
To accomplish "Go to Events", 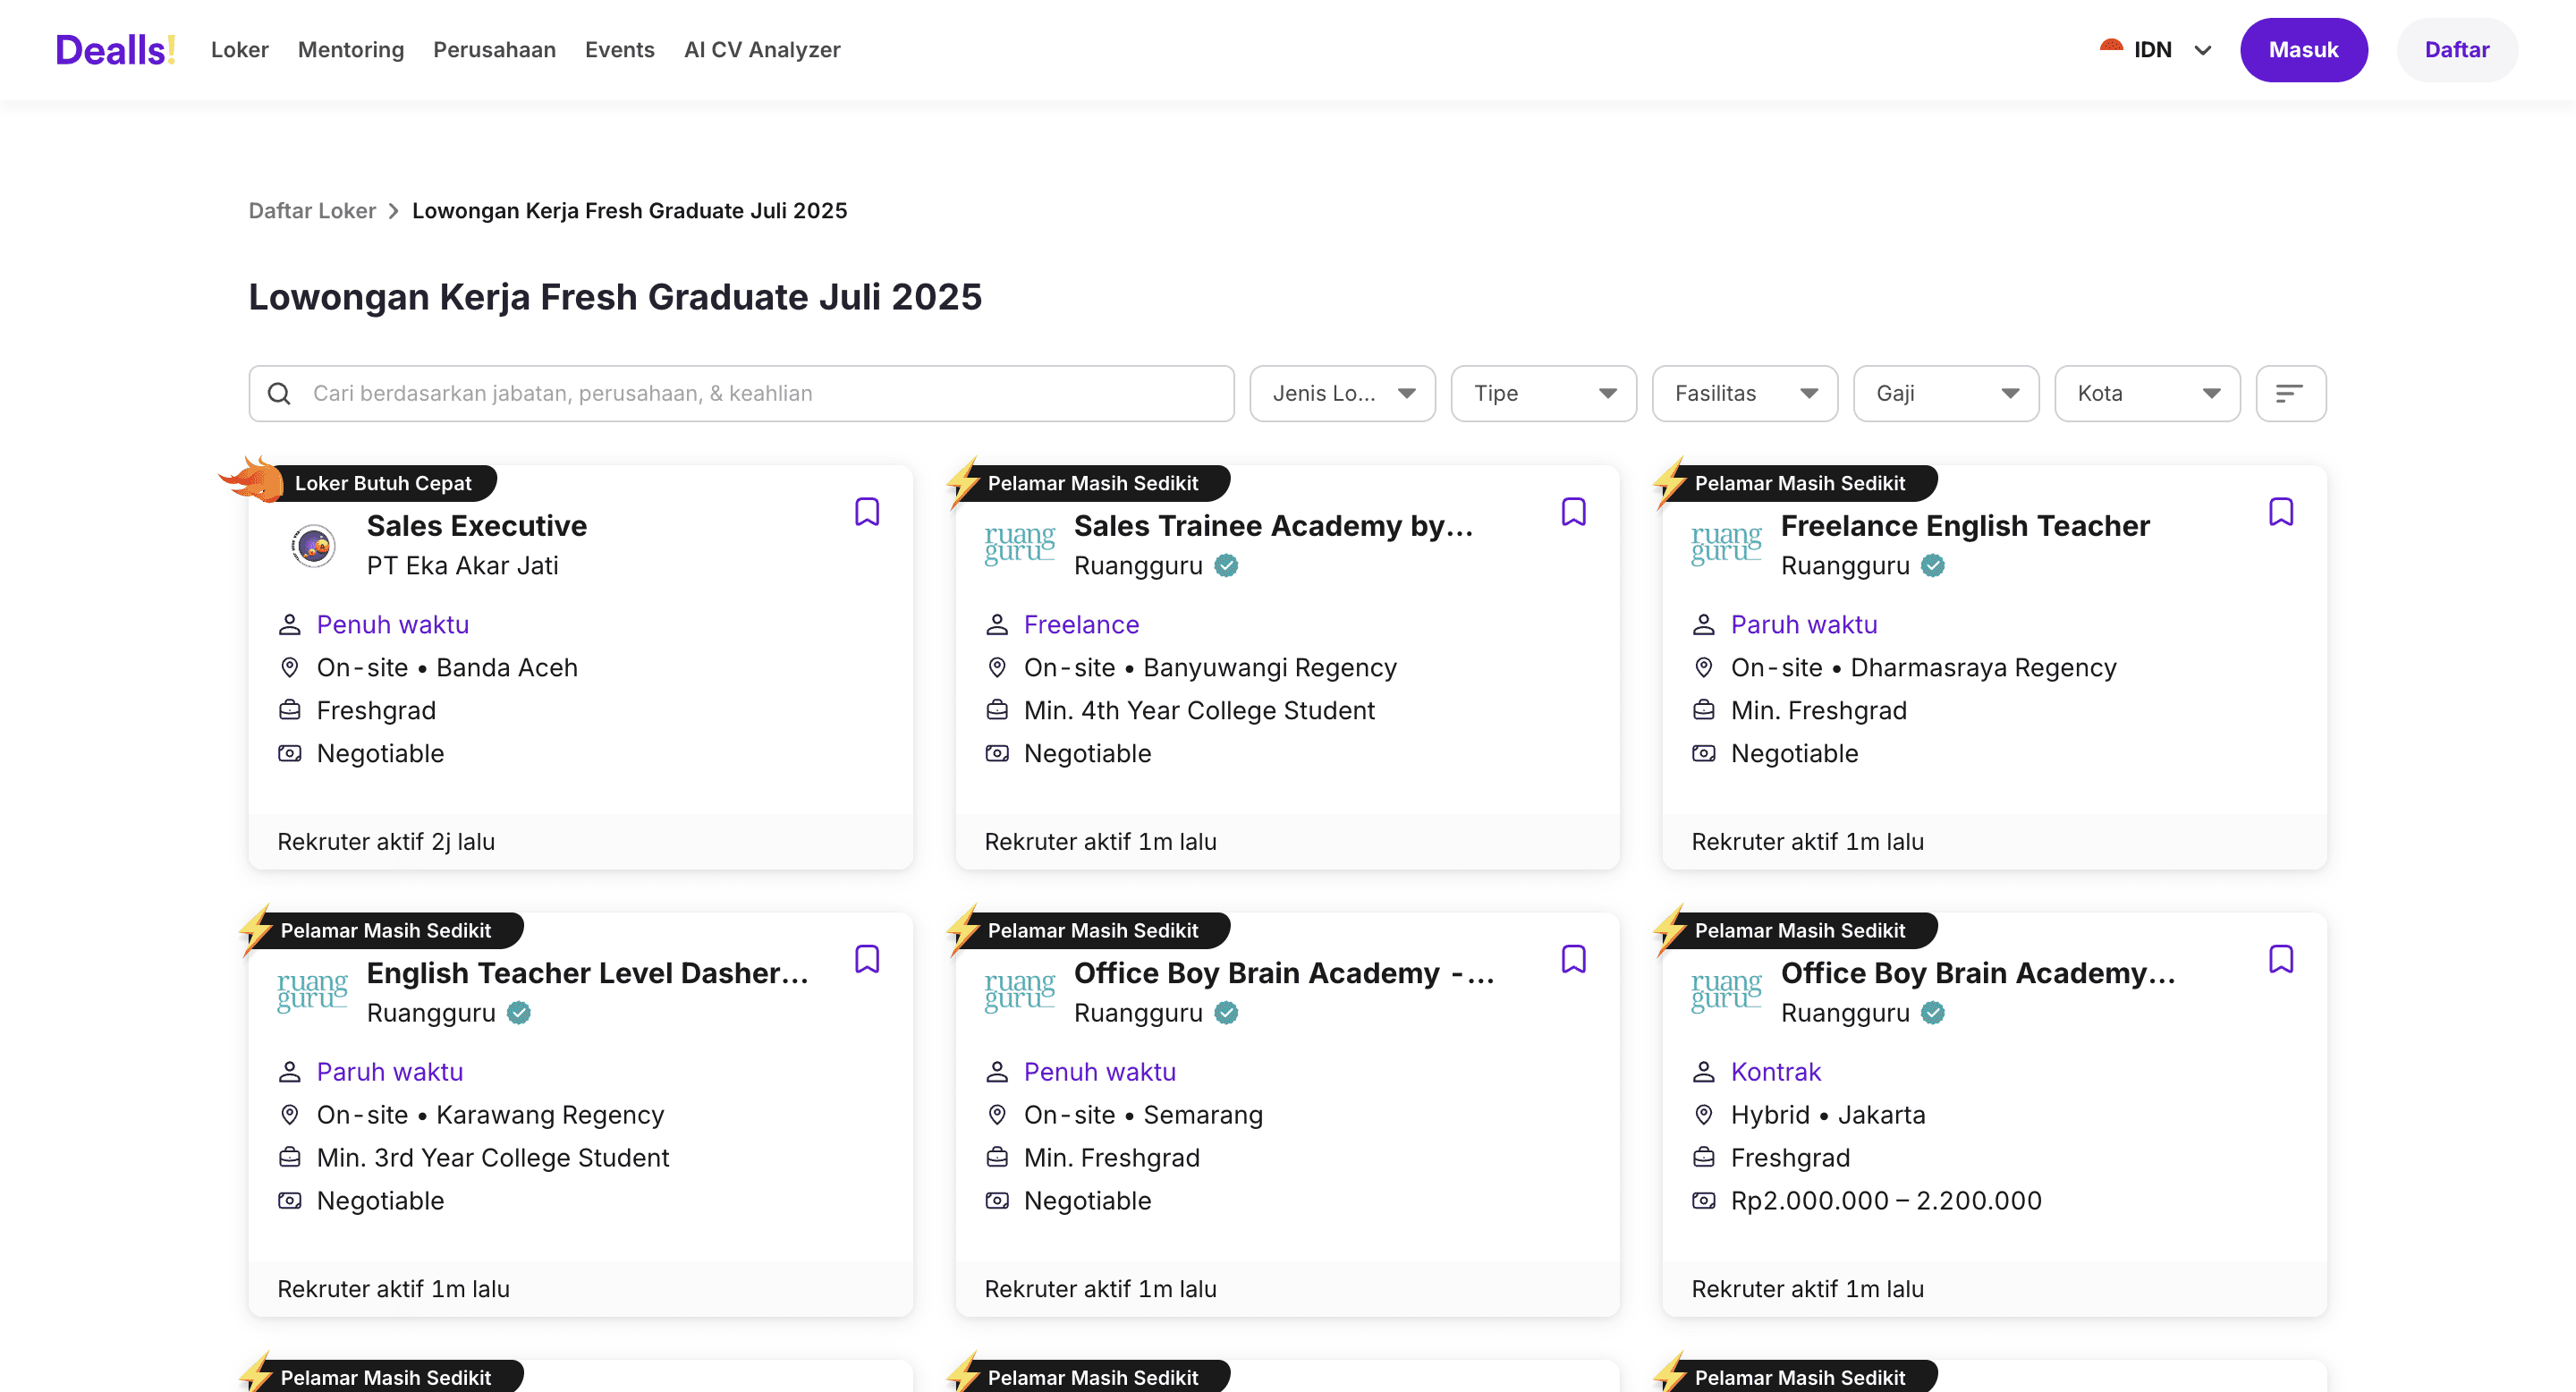I will [x=620, y=50].
